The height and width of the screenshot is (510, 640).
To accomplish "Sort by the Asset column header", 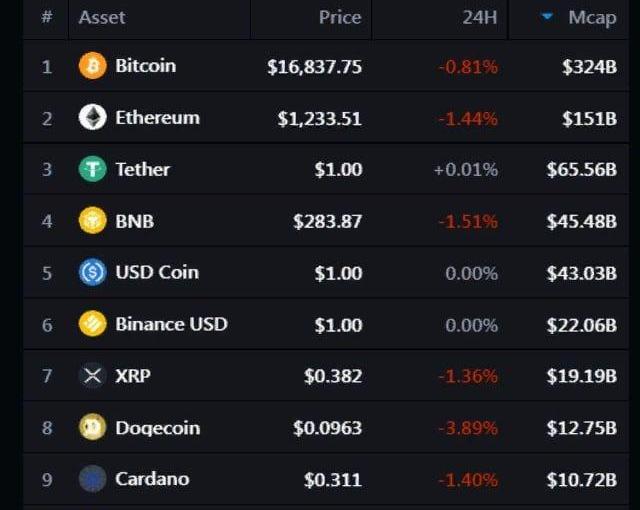I will click(102, 18).
